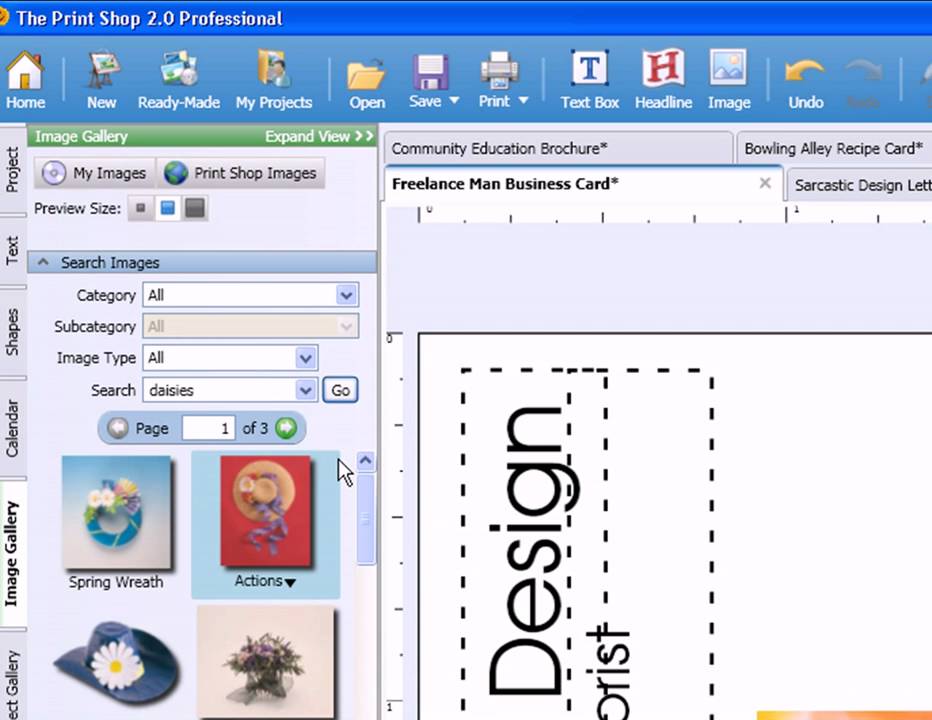Insert a Text Box
932x720 pixels.
pos(590,80)
